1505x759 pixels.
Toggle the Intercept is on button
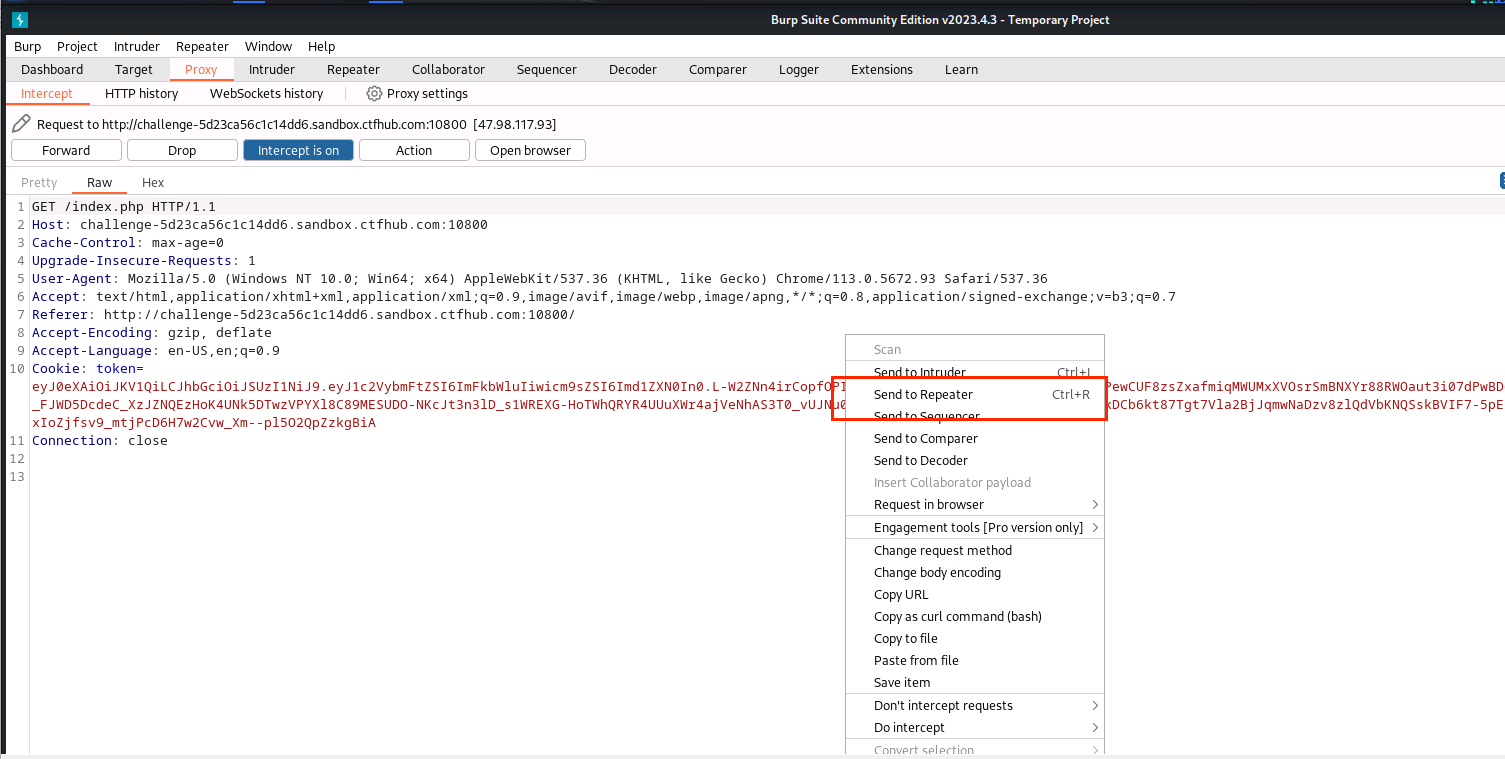point(298,150)
